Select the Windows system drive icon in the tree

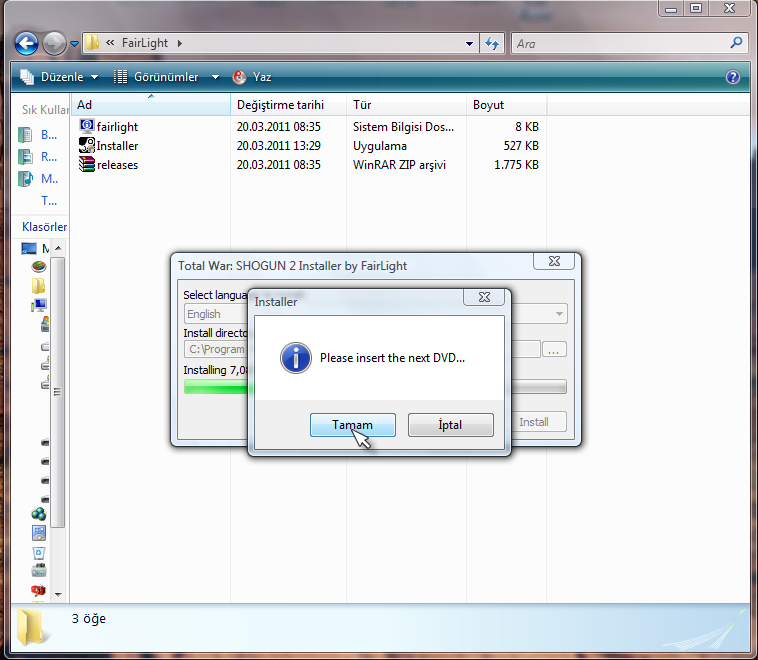(44, 324)
